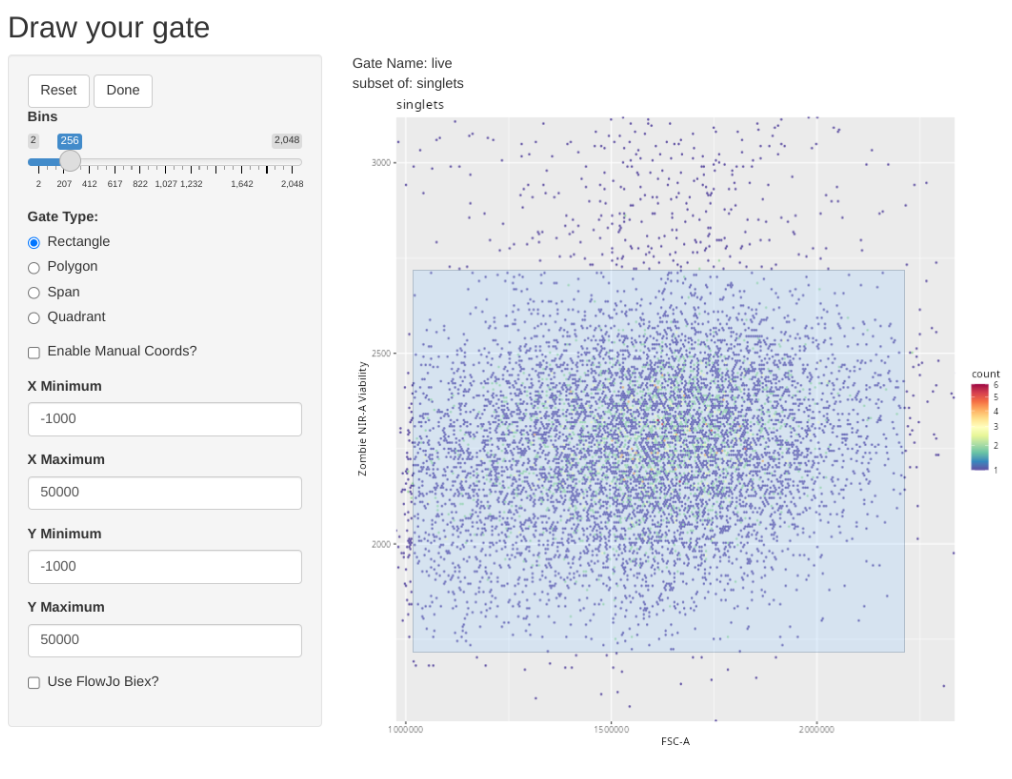Screen dimensions: 1012x779
Task: Click the Bins slider handle
Action: (x=70, y=161)
